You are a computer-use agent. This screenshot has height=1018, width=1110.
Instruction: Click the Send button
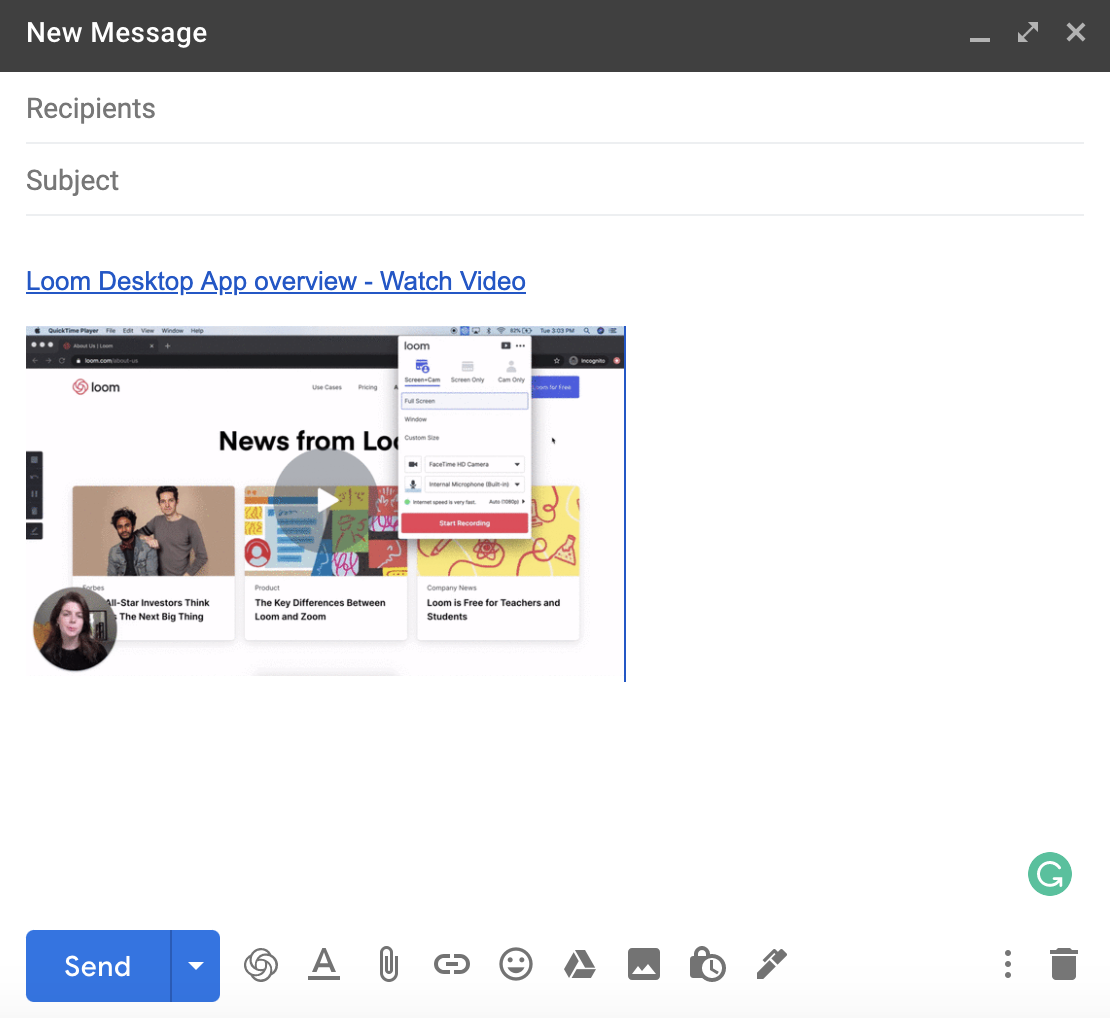98,966
